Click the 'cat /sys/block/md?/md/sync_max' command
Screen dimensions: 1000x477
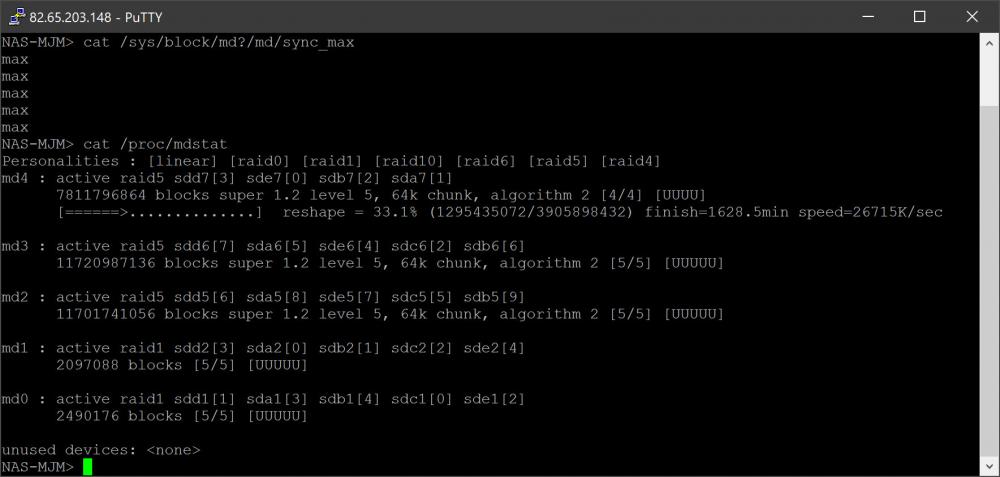[219, 42]
